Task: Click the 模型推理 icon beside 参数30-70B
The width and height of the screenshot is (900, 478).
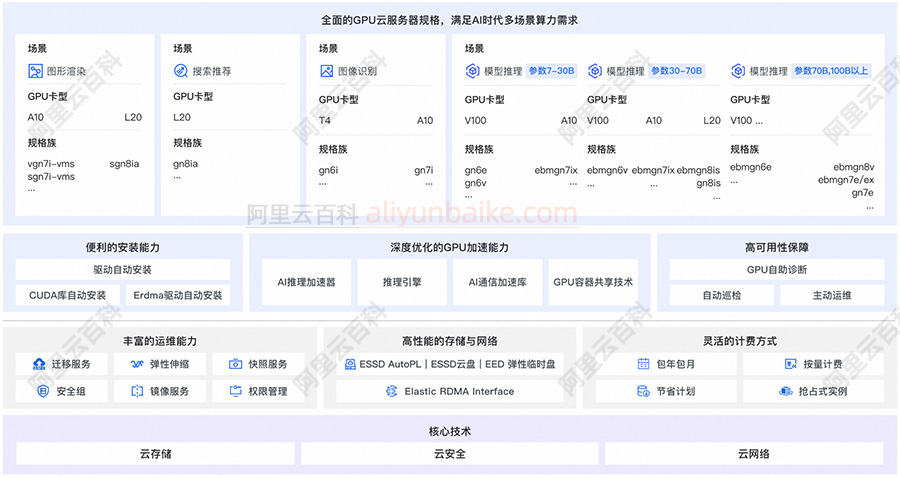Action: click(595, 71)
